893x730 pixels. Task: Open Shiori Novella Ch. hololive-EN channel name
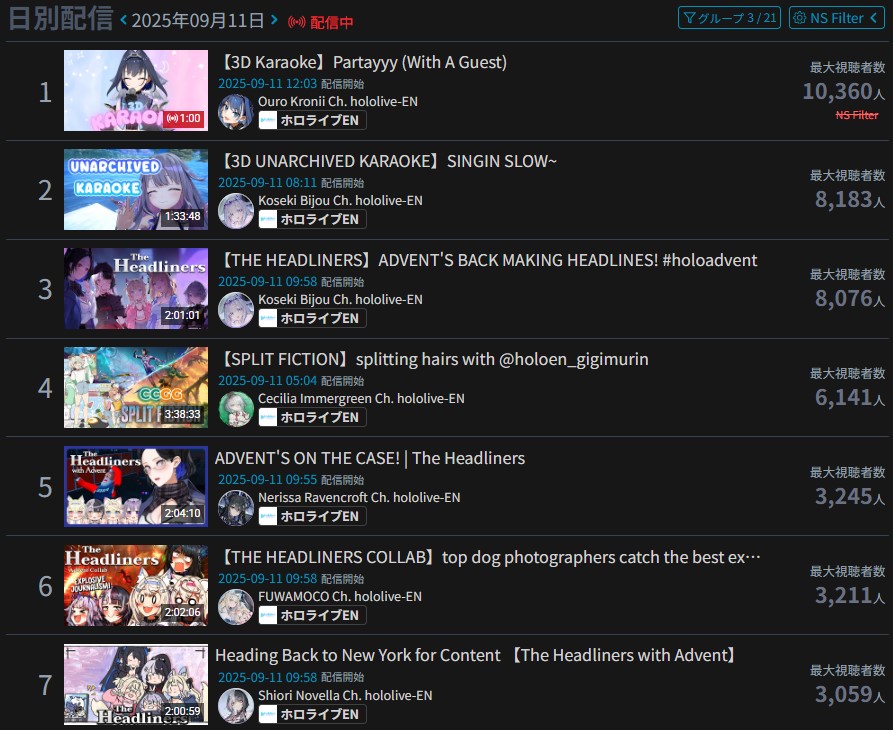(x=345, y=696)
